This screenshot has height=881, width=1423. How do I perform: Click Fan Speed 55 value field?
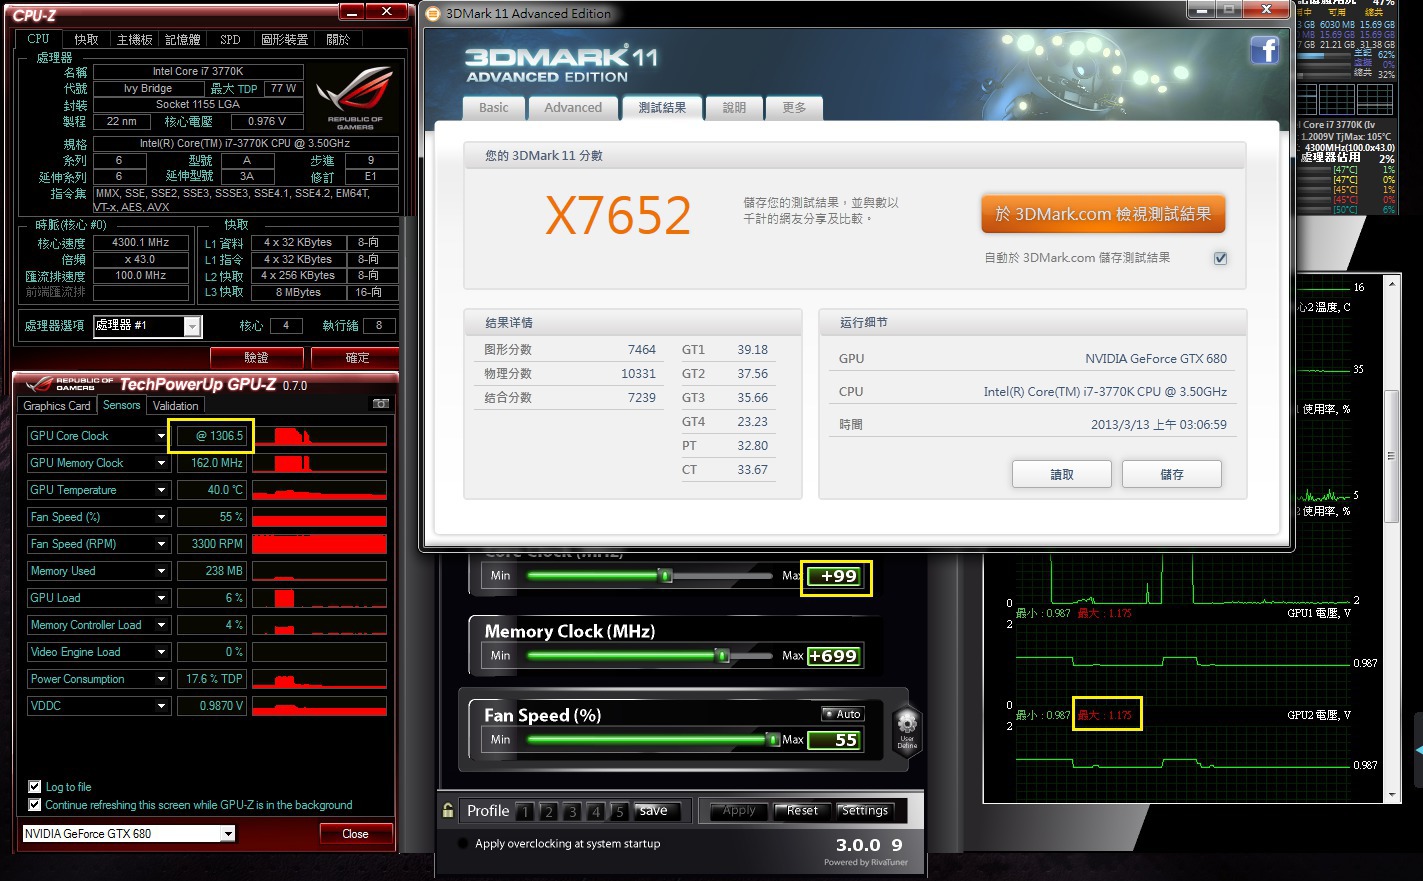tap(833, 740)
